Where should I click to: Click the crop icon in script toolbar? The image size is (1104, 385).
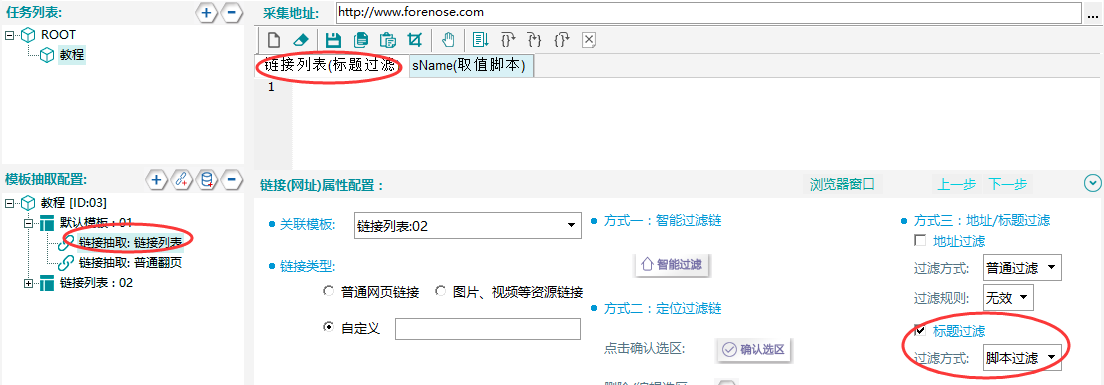(415, 40)
